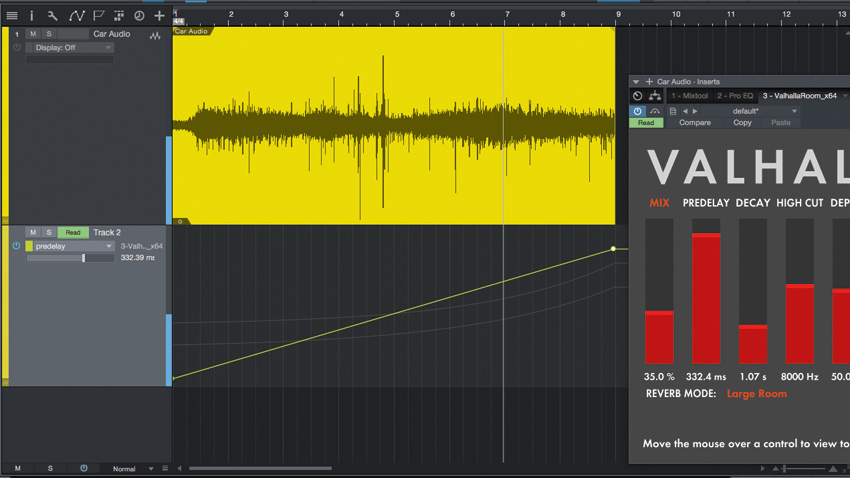The height and width of the screenshot is (478, 850).
Task: Click the plus icon in Inserts header
Action: (x=649, y=81)
